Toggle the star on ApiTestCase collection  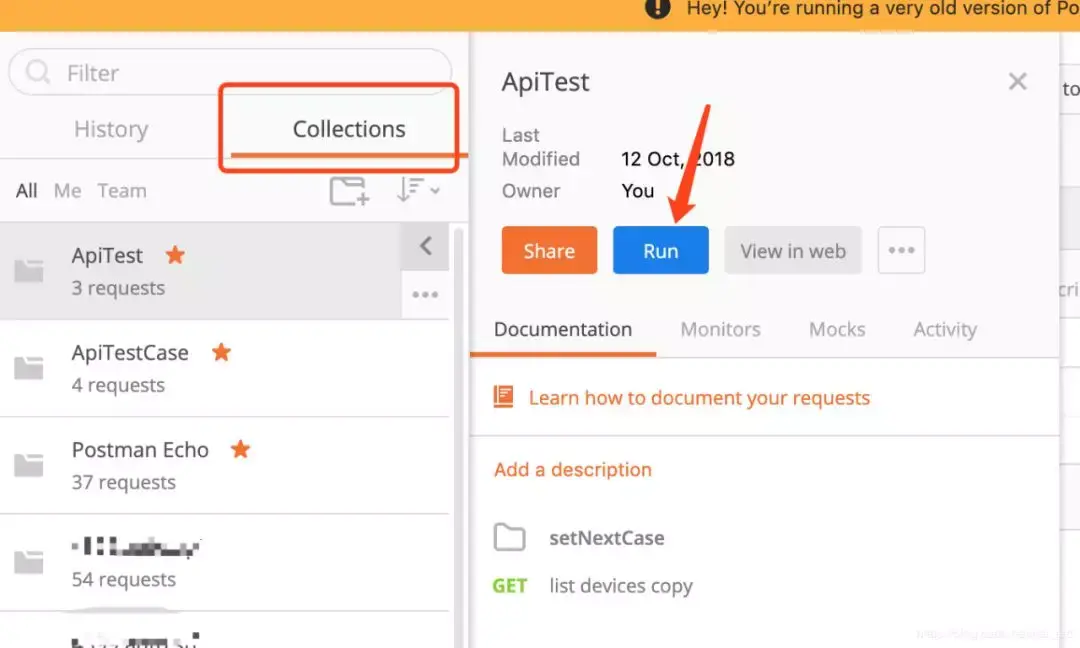click(221, 352)
